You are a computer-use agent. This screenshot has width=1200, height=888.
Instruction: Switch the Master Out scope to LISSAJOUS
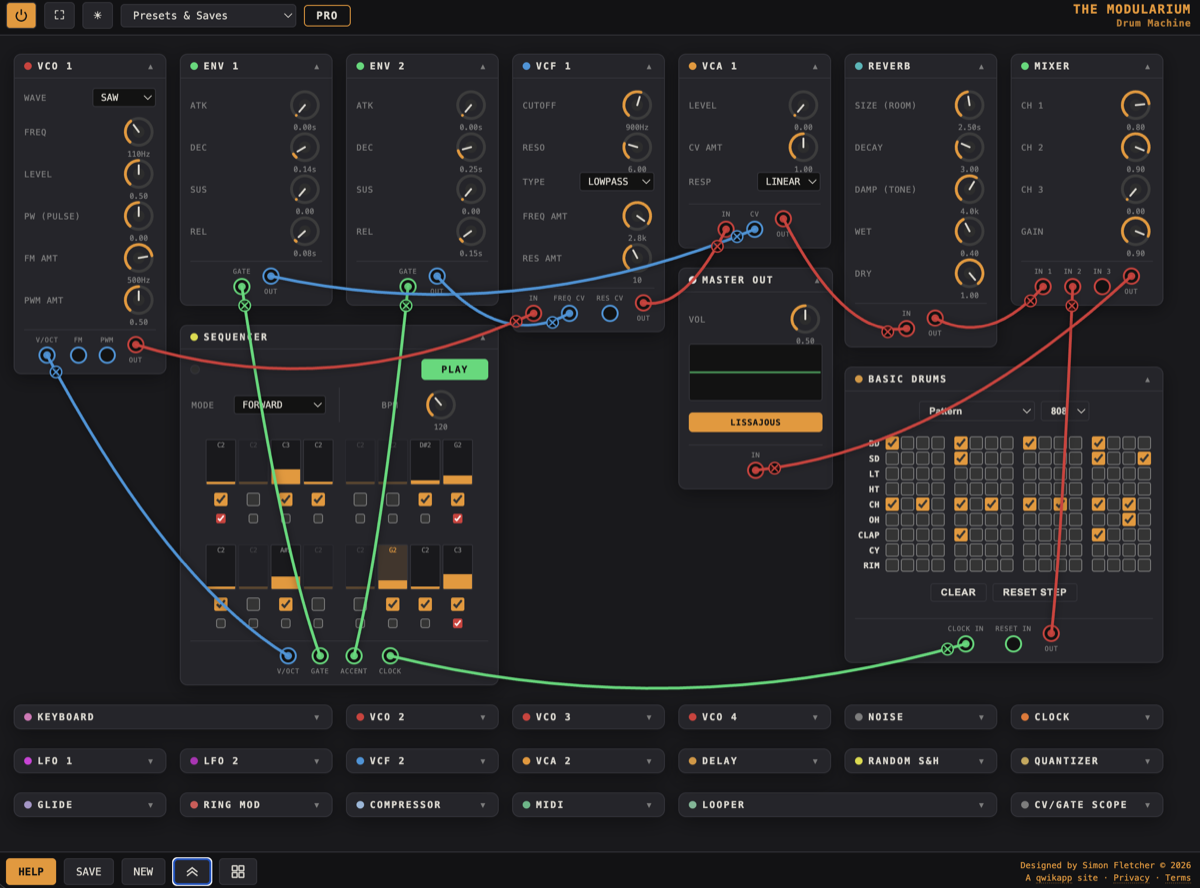point(755,421)
